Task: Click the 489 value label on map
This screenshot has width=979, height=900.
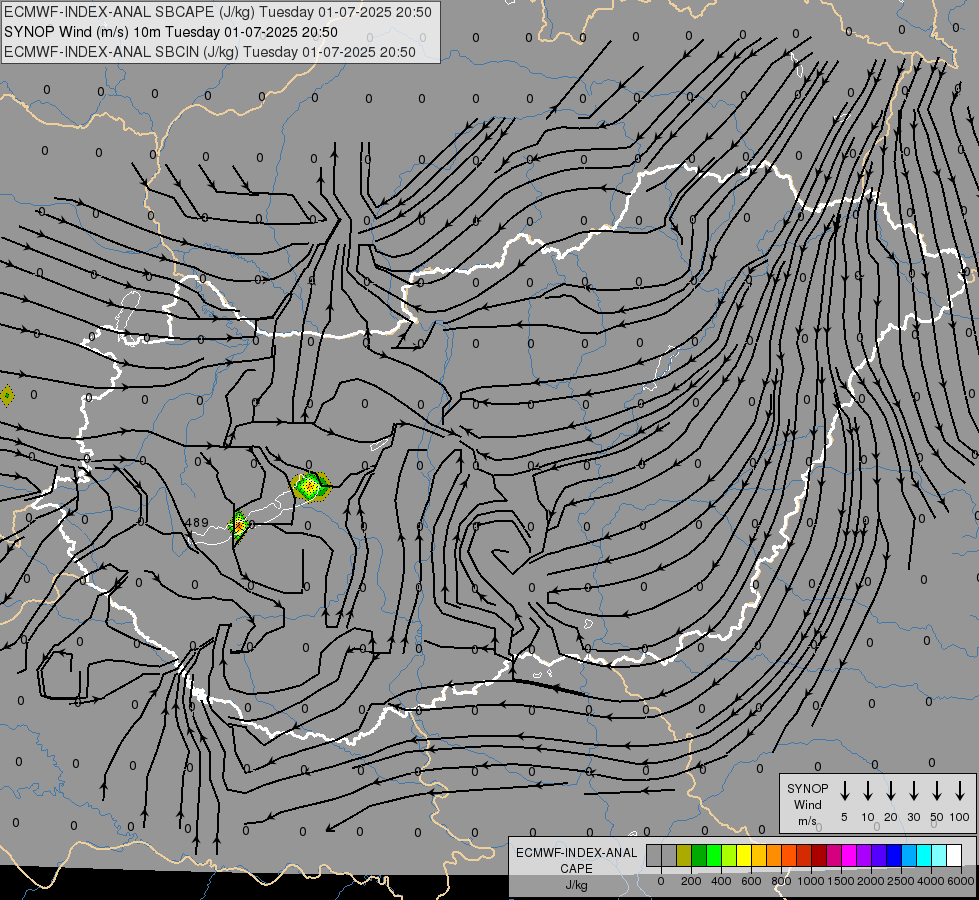Action: [x=197, y=523]
